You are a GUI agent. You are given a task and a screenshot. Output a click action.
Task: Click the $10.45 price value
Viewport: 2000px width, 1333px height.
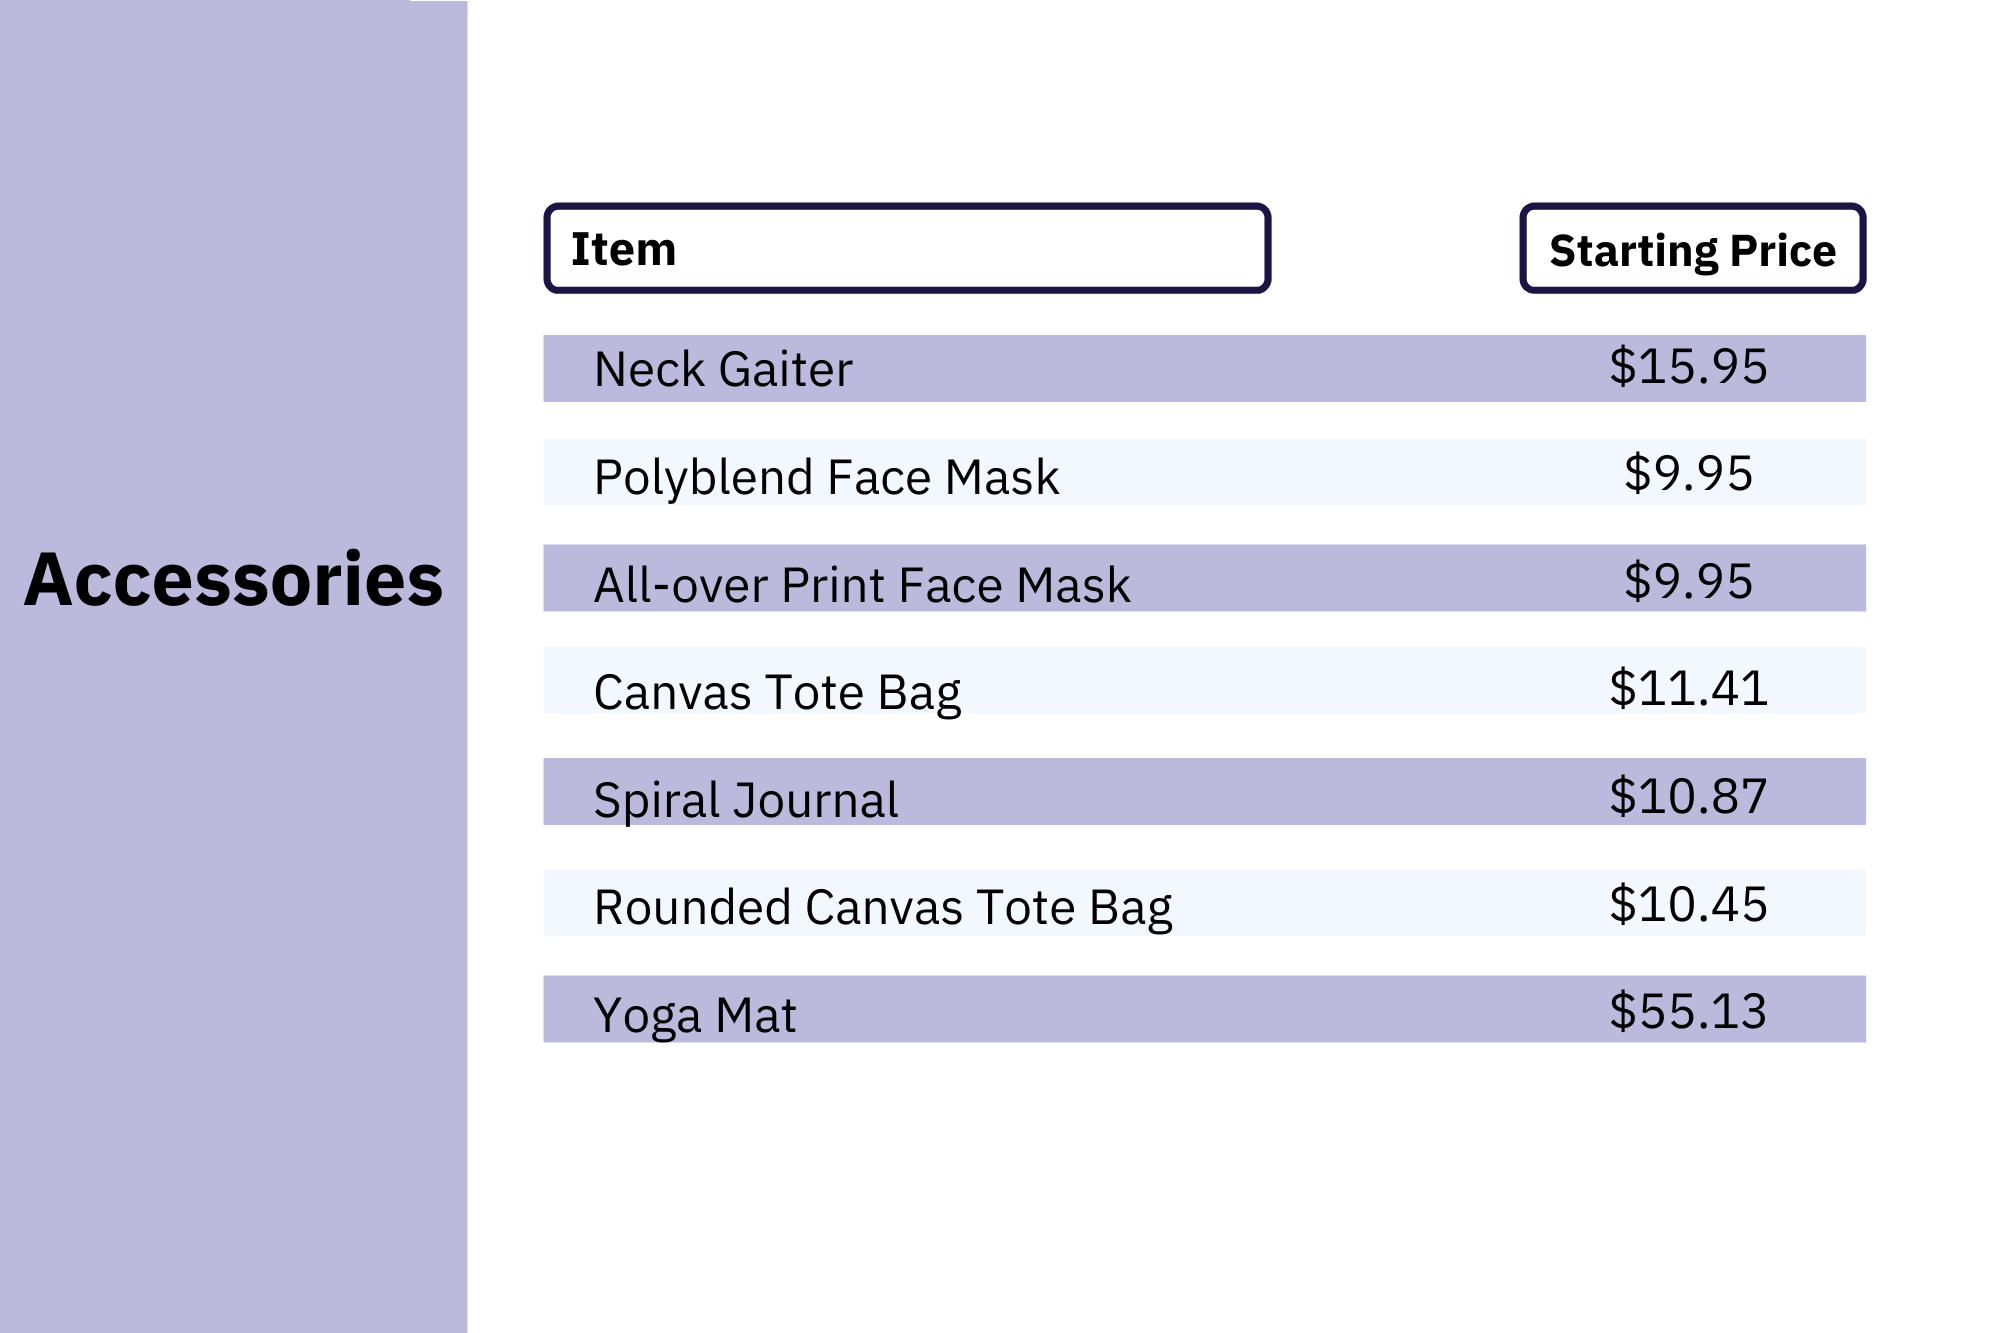1688,904
